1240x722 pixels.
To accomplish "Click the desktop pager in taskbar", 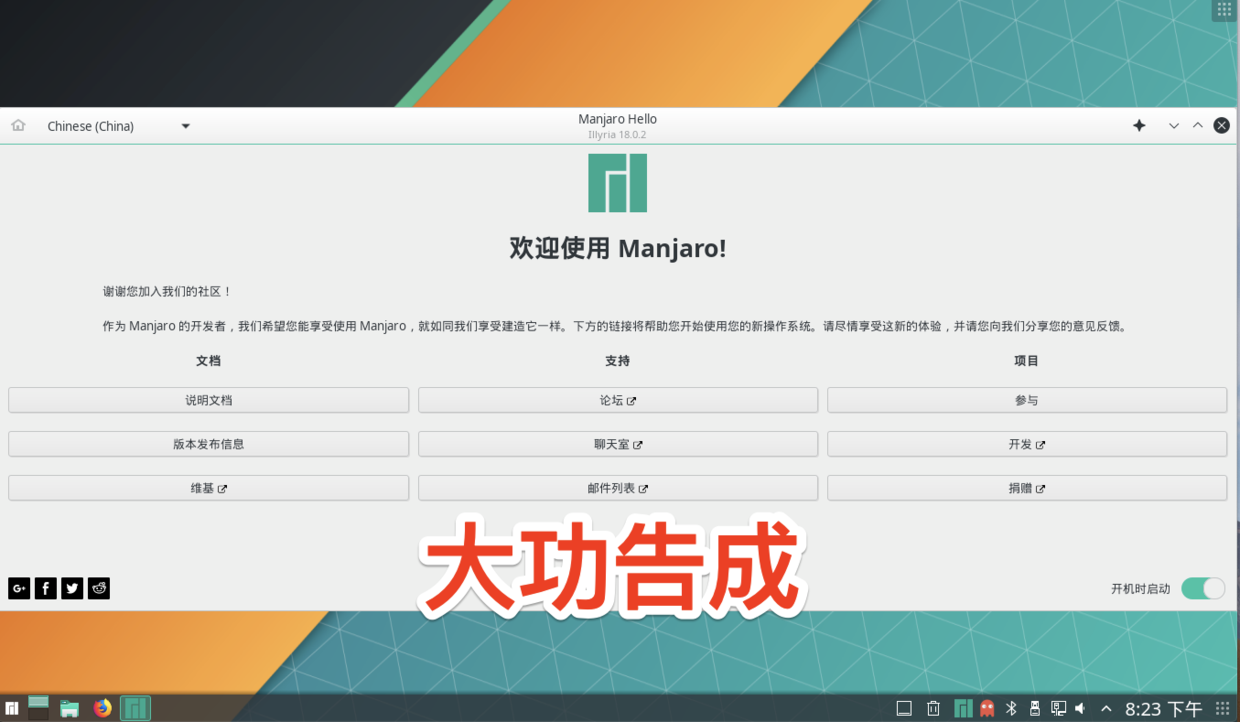I will click(x=38, y=708).
